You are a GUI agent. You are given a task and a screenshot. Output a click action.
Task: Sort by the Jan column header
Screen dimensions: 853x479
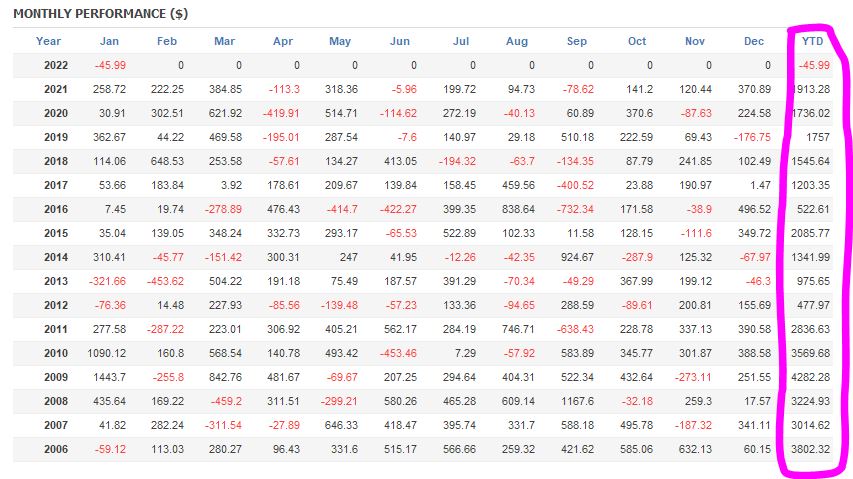tap(109, 41)
